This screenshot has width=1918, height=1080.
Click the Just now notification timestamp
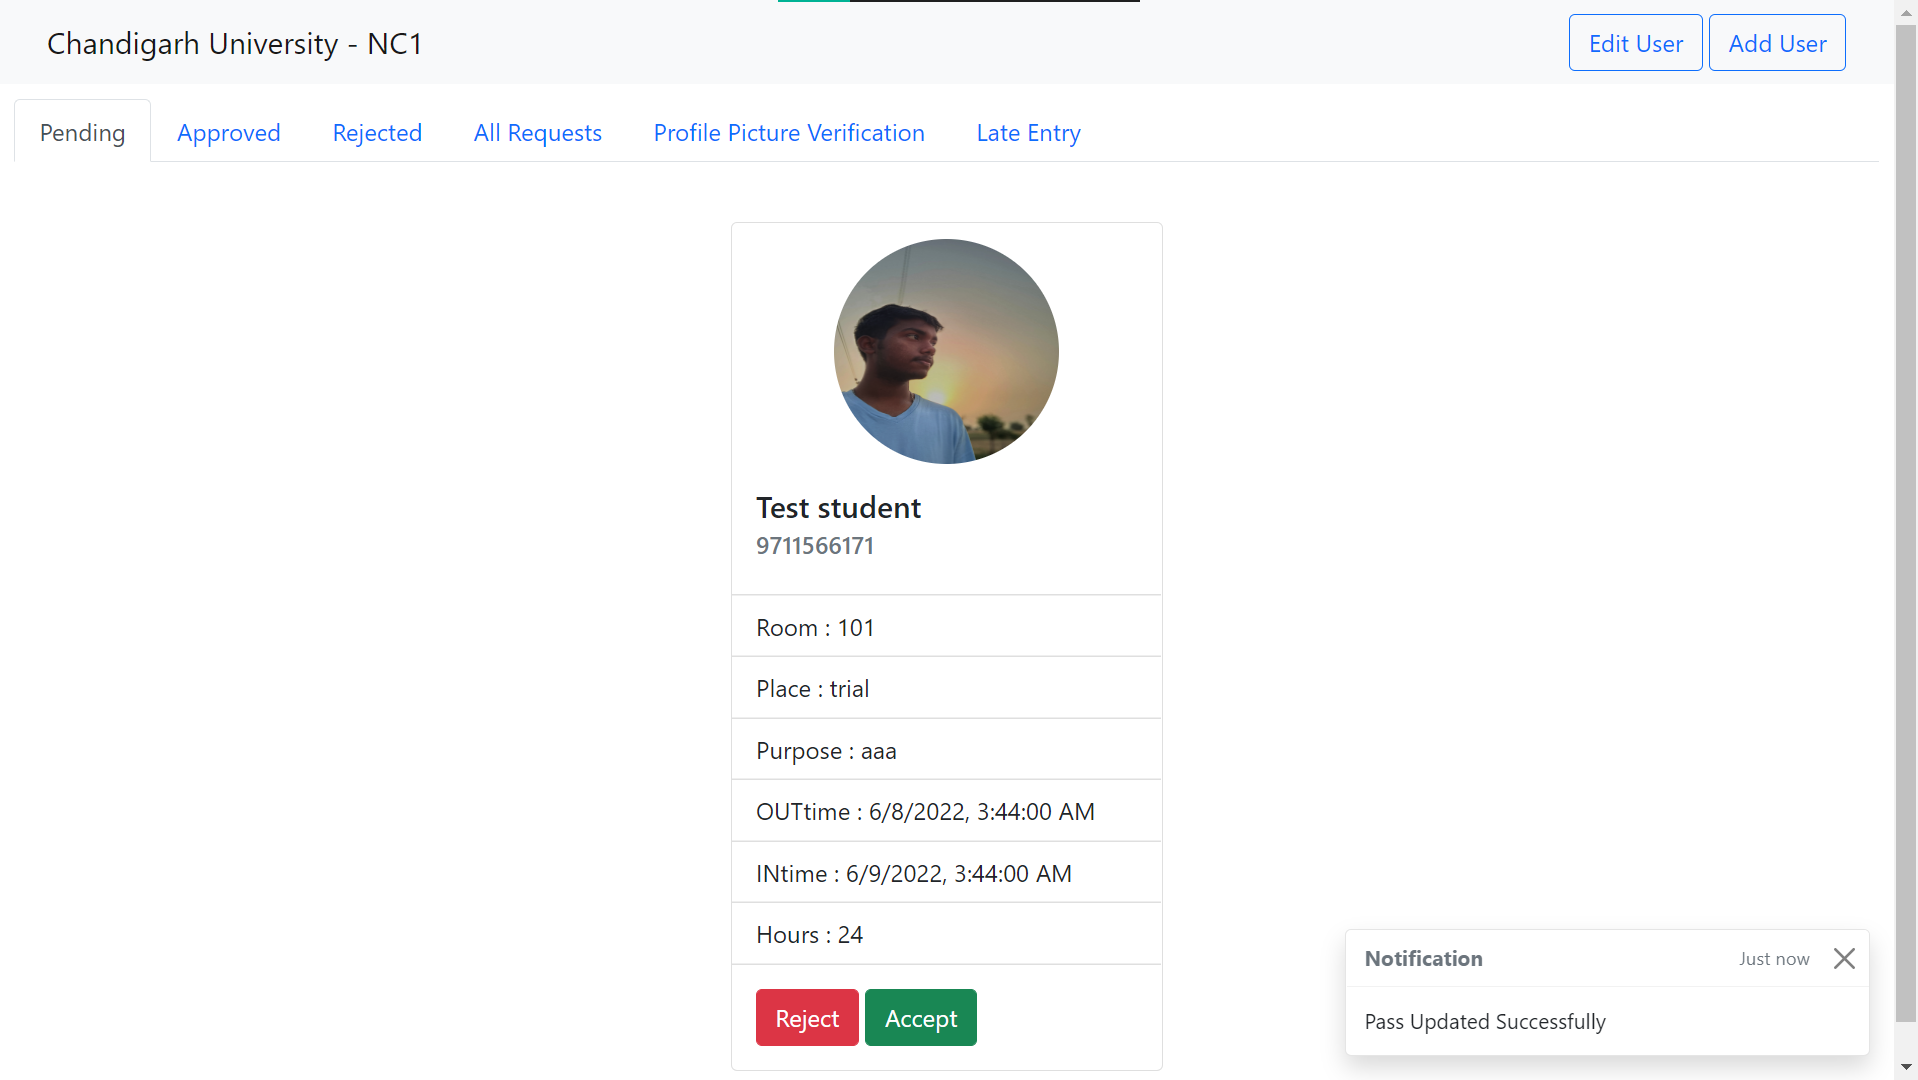click(1773, 958)
